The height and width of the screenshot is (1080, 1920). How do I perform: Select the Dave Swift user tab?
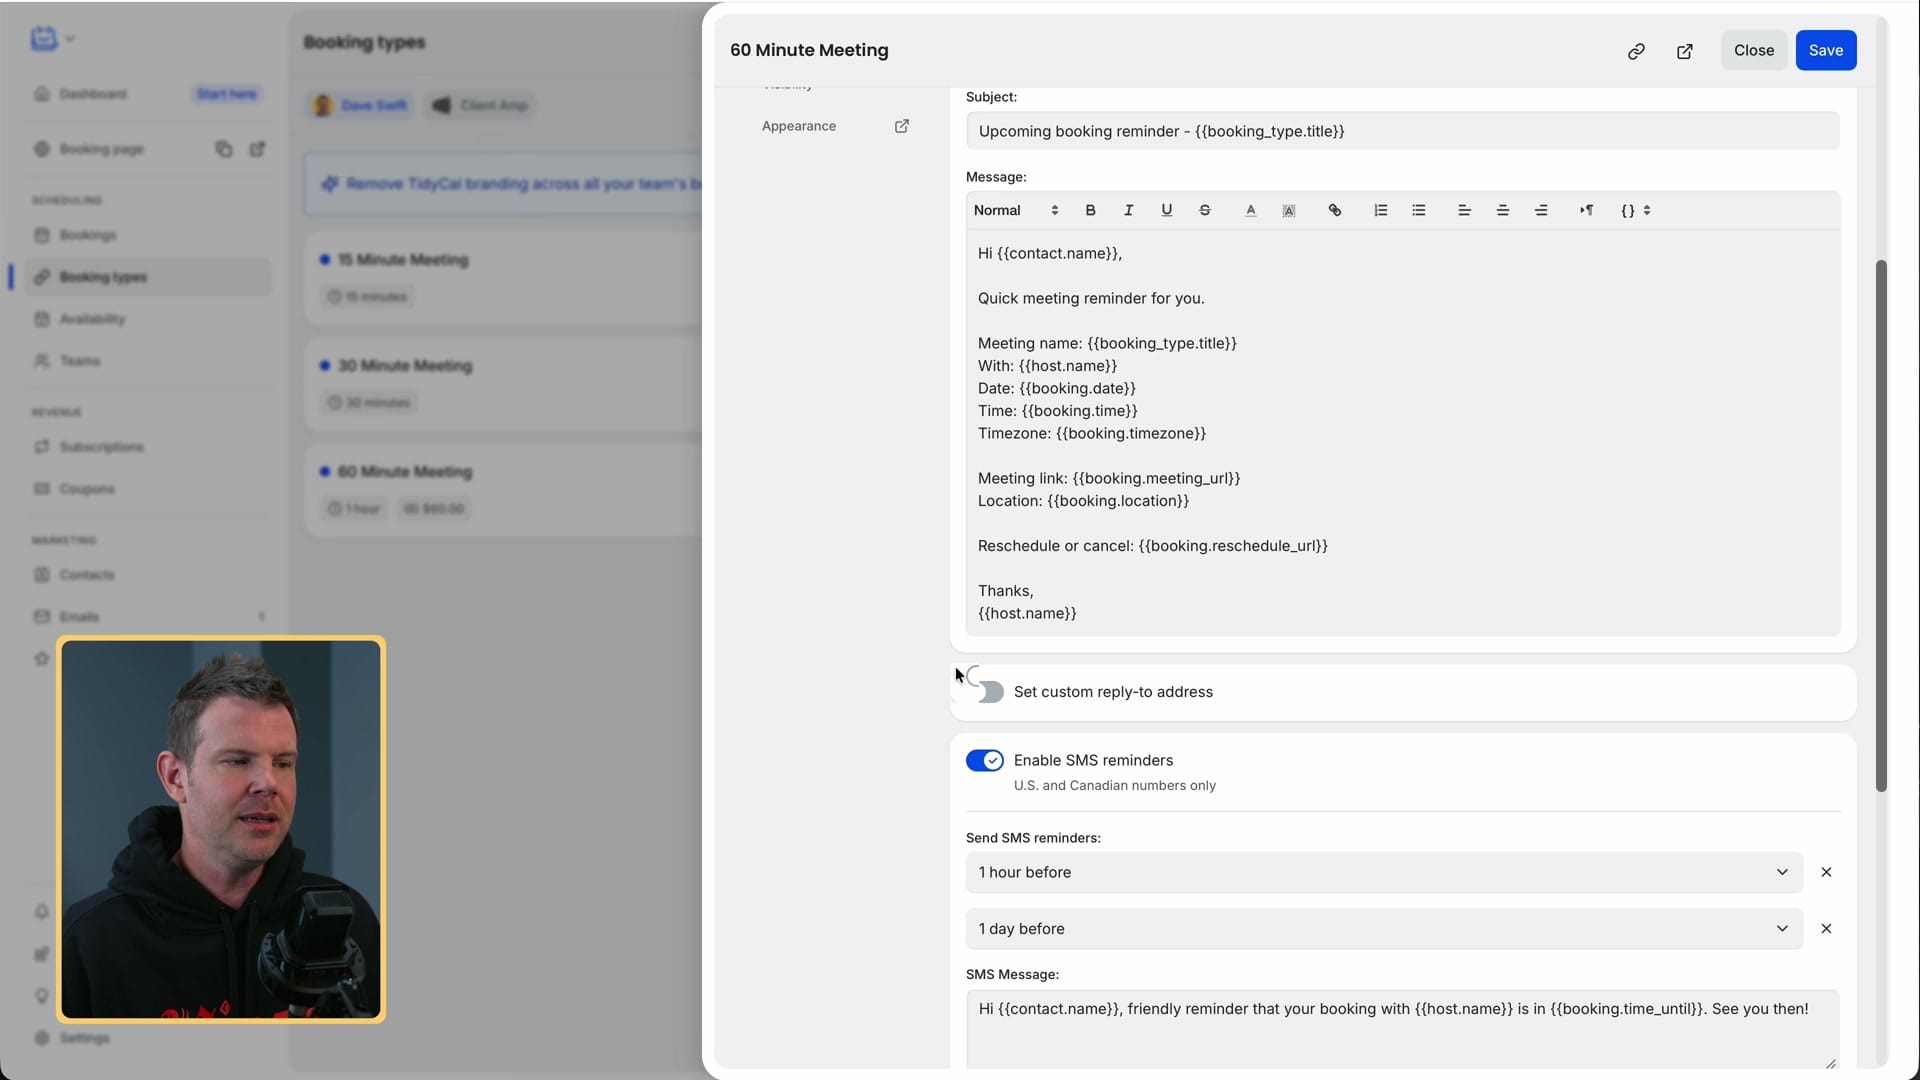[x=361, y=105]
